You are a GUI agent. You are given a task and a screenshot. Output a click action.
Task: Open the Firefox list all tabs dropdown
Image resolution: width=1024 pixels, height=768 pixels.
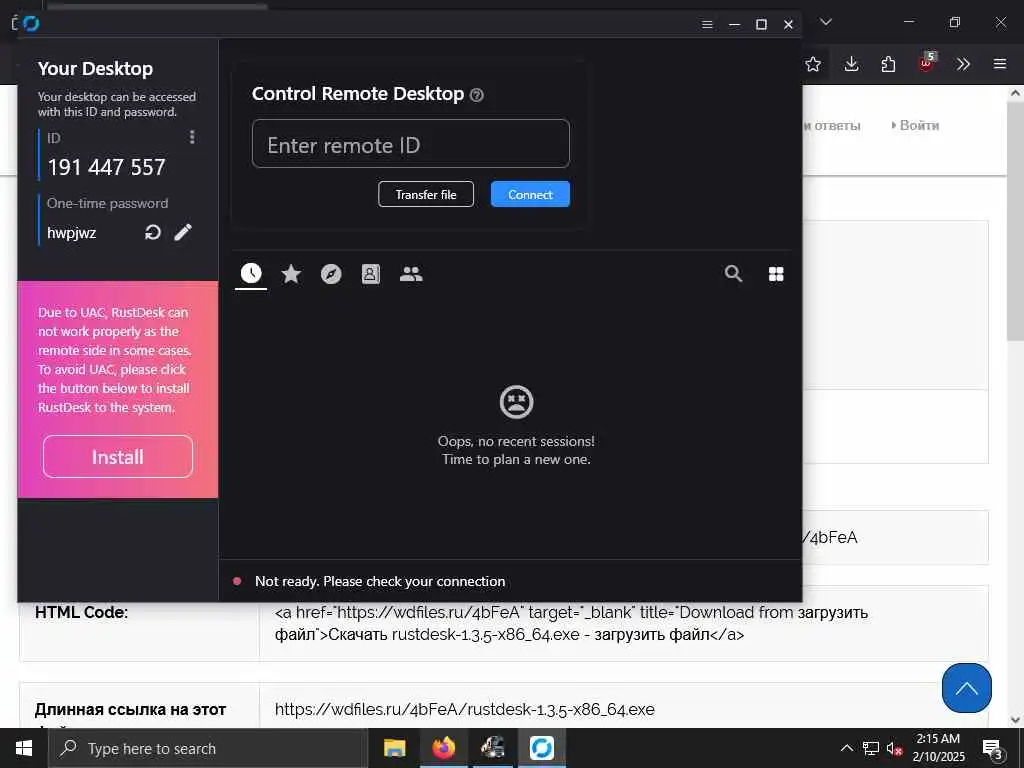pyautogui.click(x=826, y=22)
